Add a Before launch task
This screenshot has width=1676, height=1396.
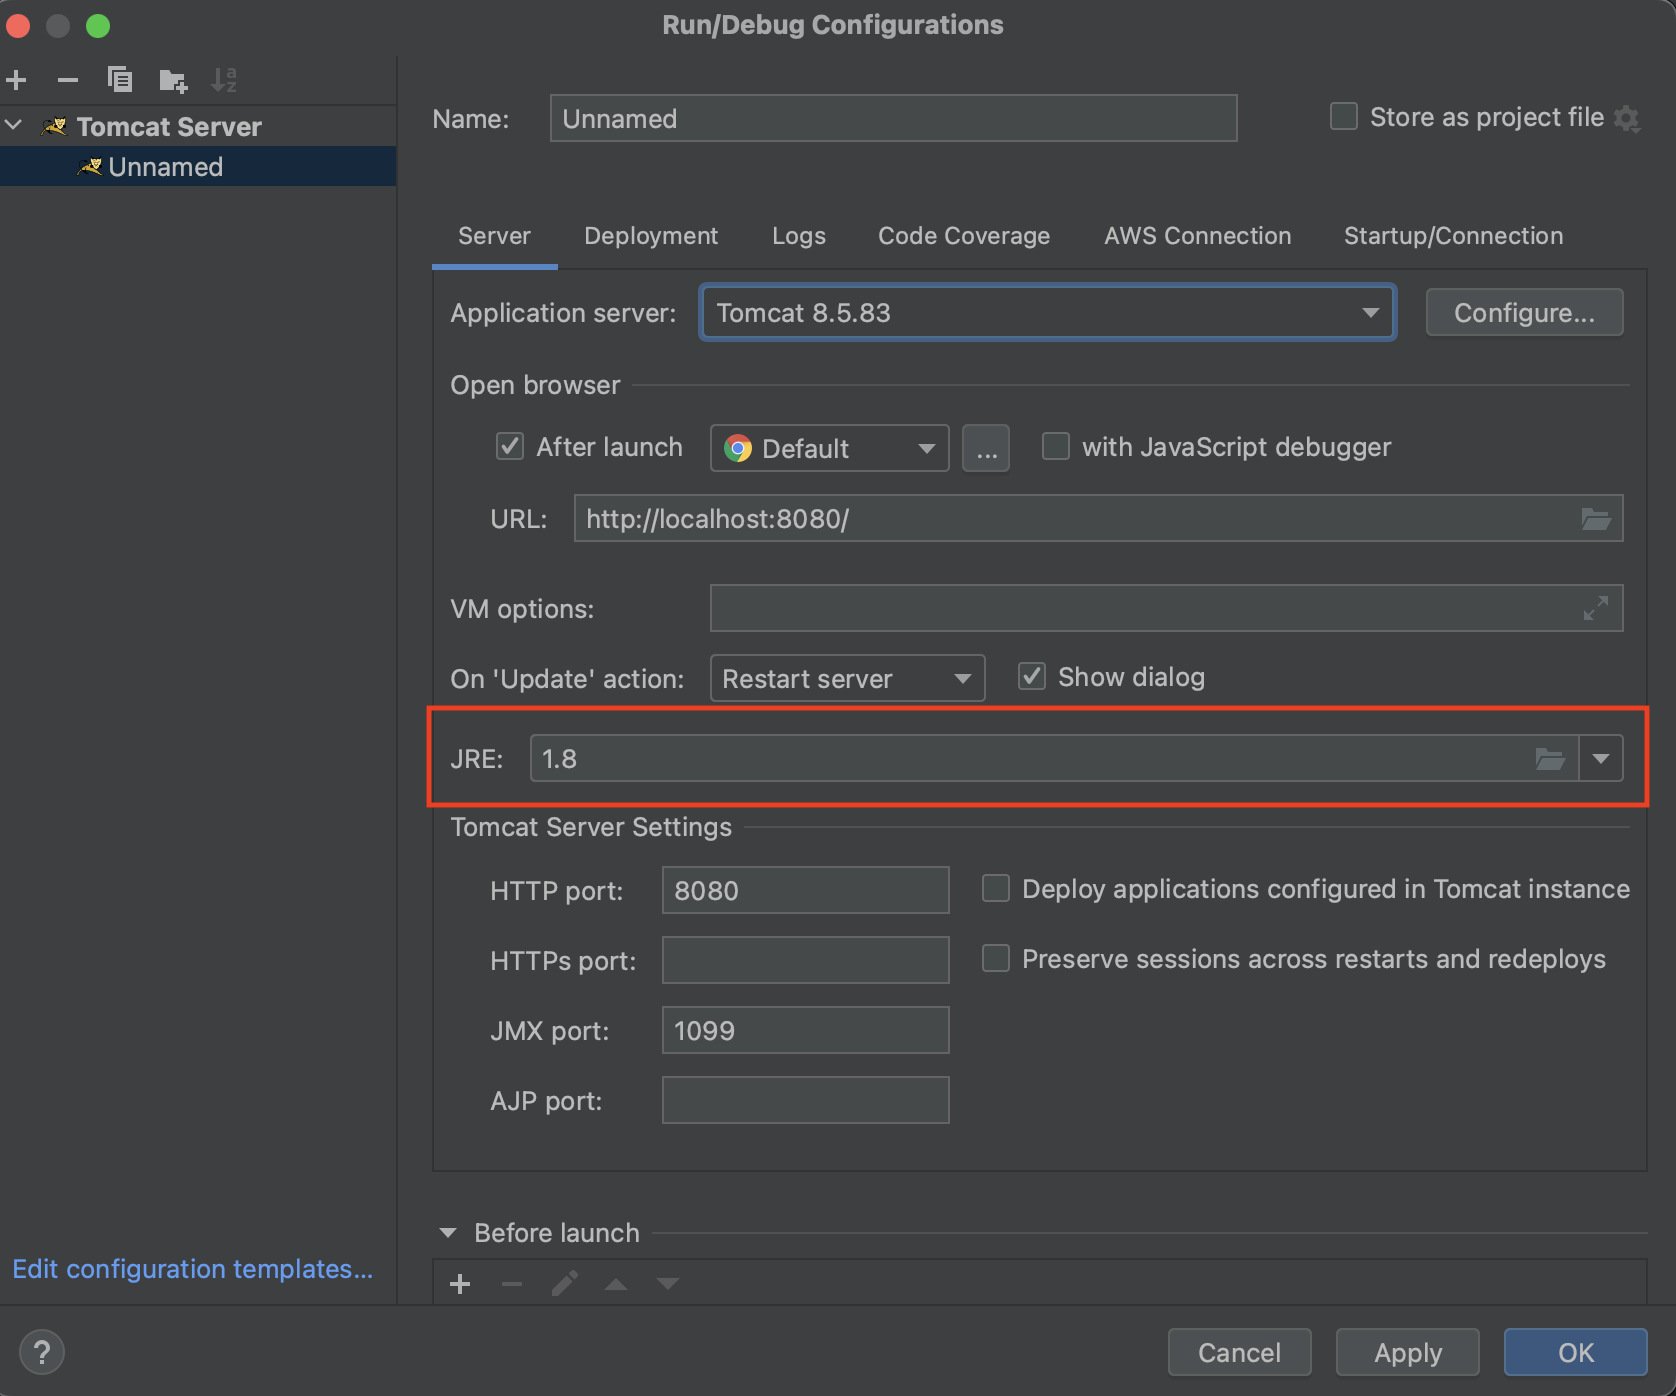460,1284
